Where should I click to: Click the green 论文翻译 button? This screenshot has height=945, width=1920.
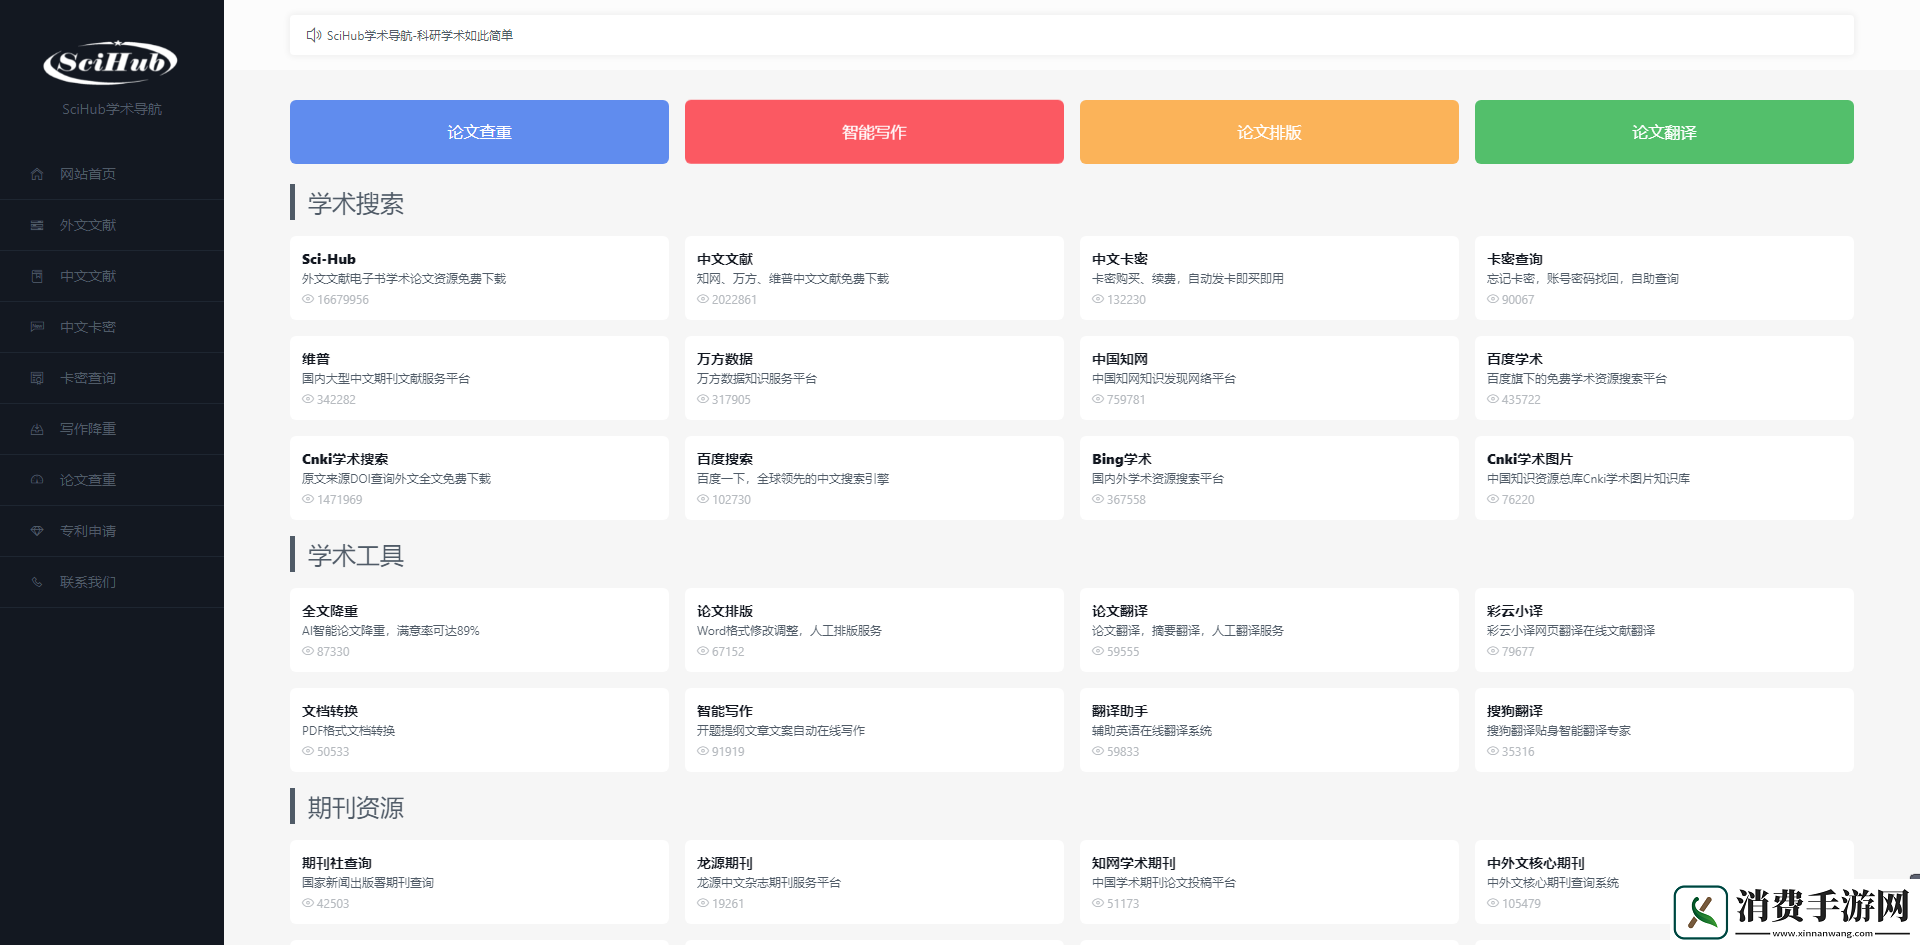tap(1664, 132)
